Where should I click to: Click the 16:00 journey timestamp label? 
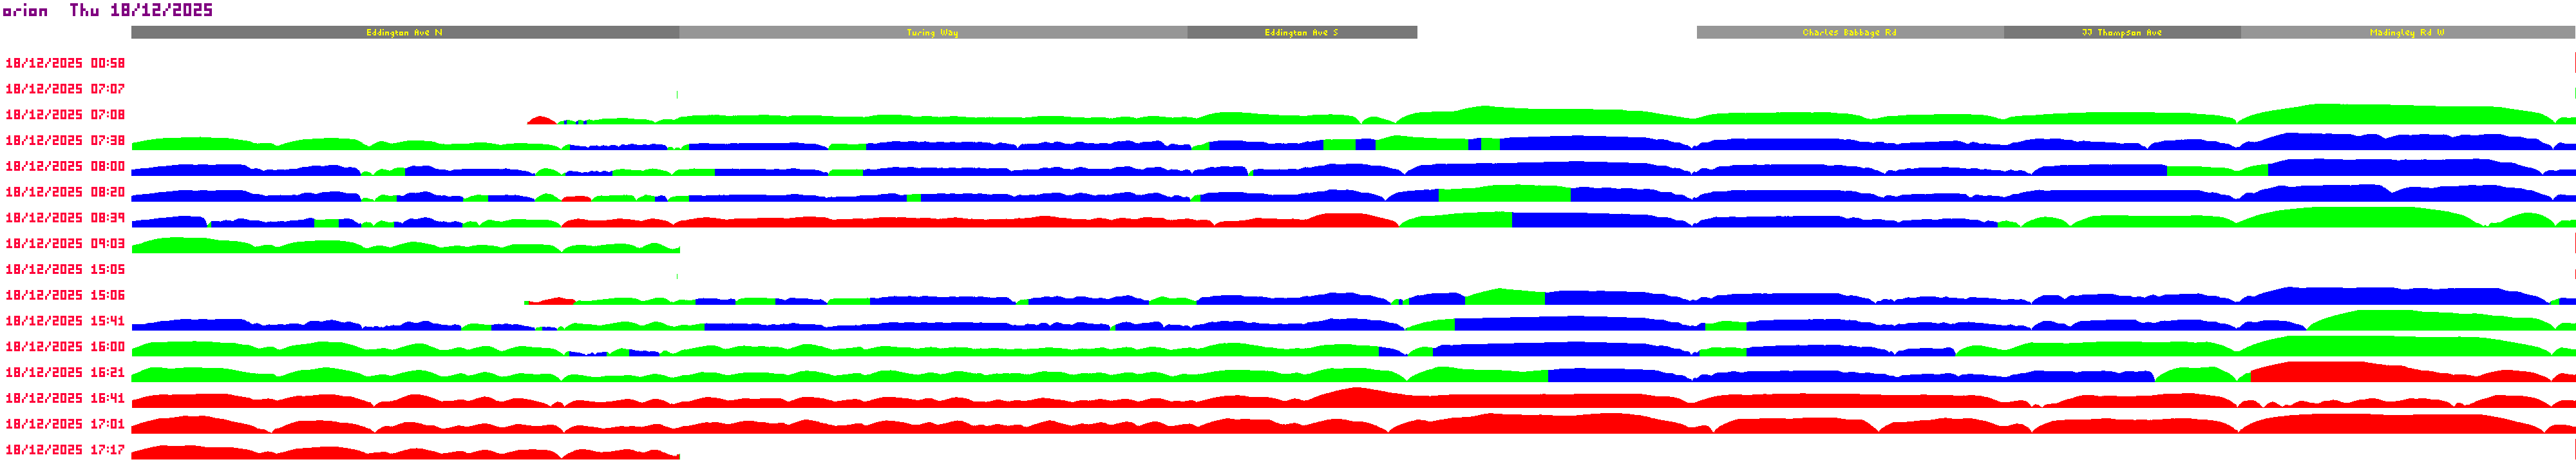point(65,347)
